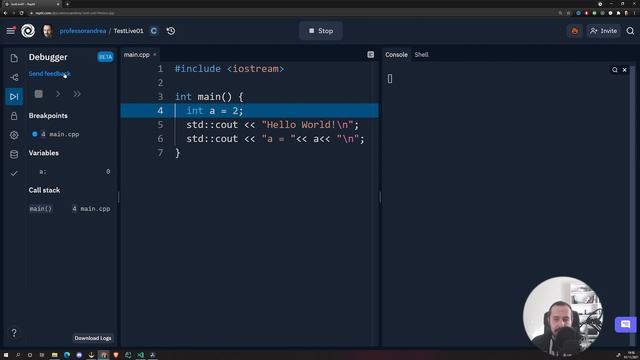Click '4 main.cpp' in the Call stack
Image resolution: width=640 pixels, height=360 pixels.
tap(91, 209)
